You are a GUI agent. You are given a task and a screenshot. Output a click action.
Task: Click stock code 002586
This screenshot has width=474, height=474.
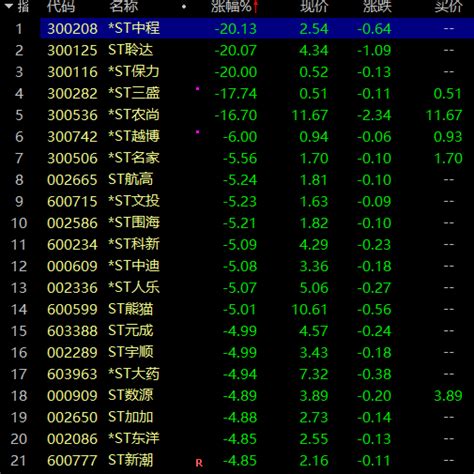point(72,223)
